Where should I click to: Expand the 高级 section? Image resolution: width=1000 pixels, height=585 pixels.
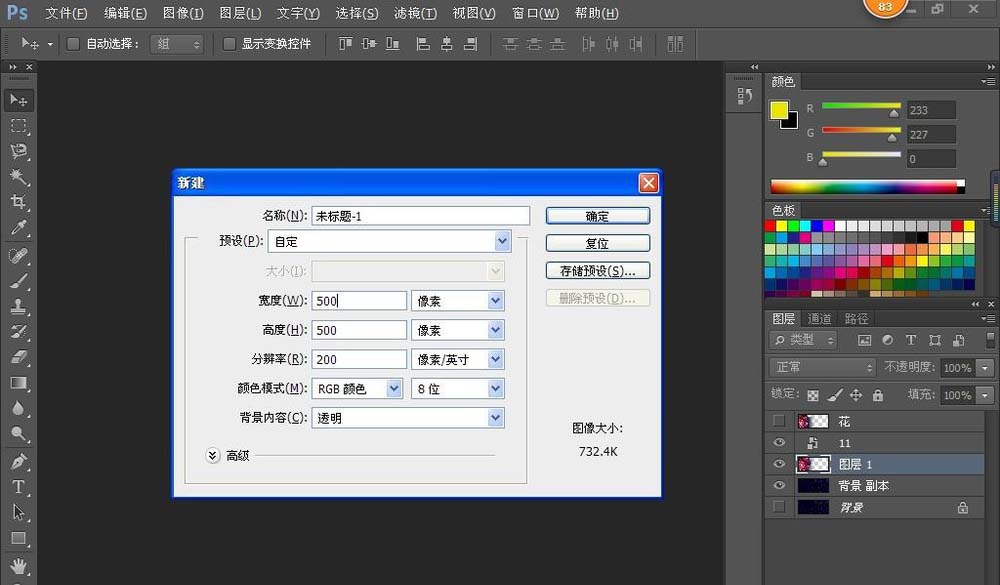click(x=212, y=455)
